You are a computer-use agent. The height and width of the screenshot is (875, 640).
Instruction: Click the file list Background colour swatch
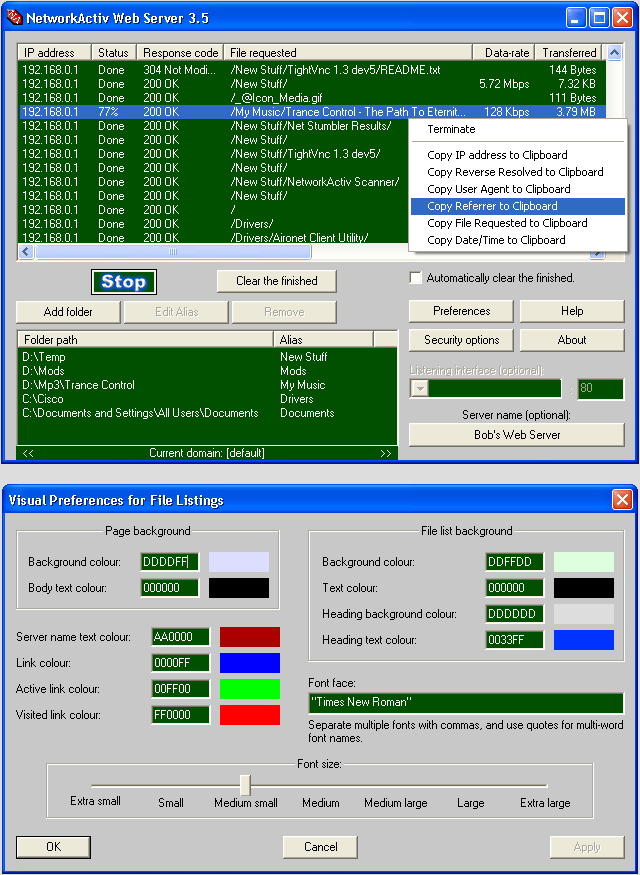584,562
